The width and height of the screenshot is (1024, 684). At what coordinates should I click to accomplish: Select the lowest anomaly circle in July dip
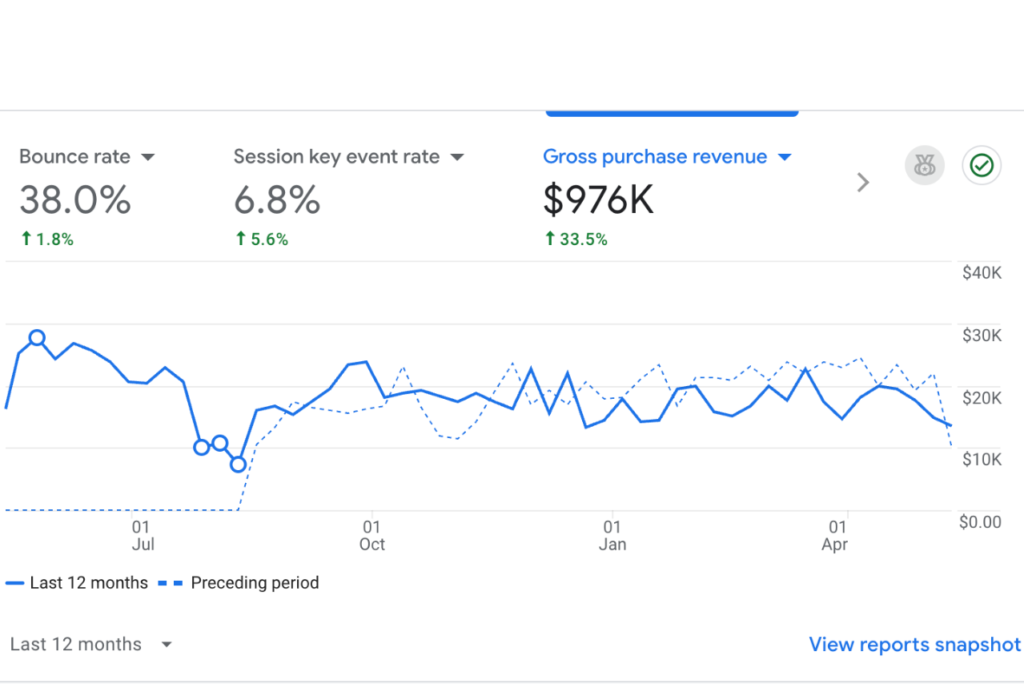[x=238, y=464]
